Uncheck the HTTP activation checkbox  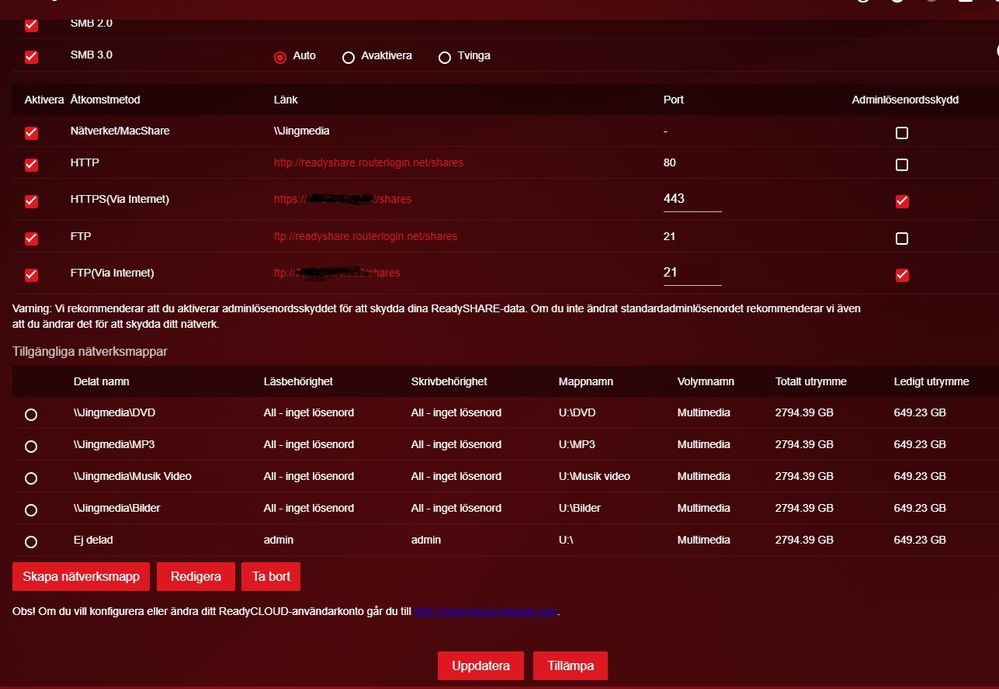click(x=31, y=164)
